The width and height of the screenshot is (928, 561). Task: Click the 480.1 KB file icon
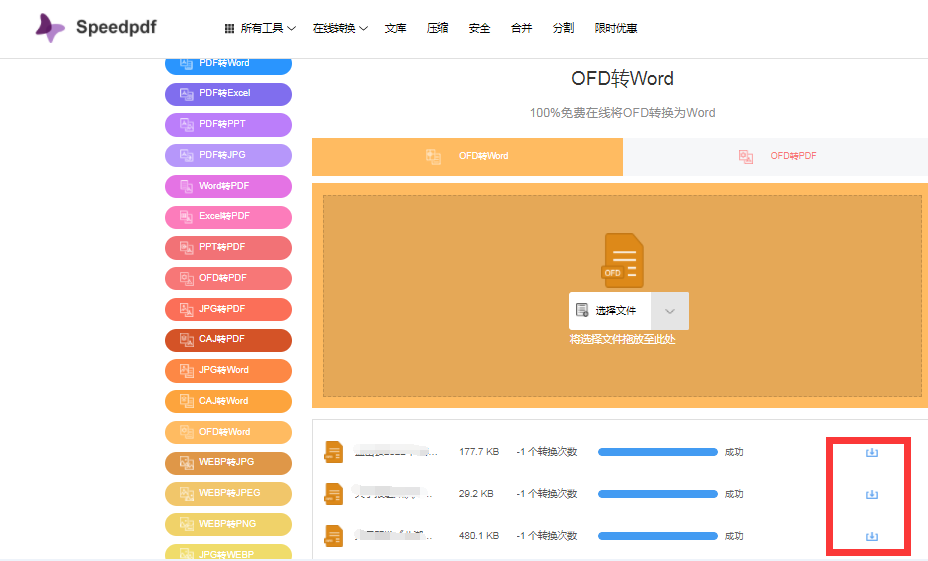click(334, 536)
